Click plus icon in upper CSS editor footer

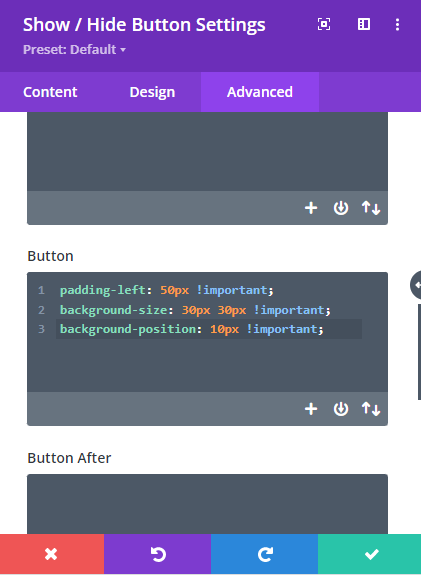[311, 208]
